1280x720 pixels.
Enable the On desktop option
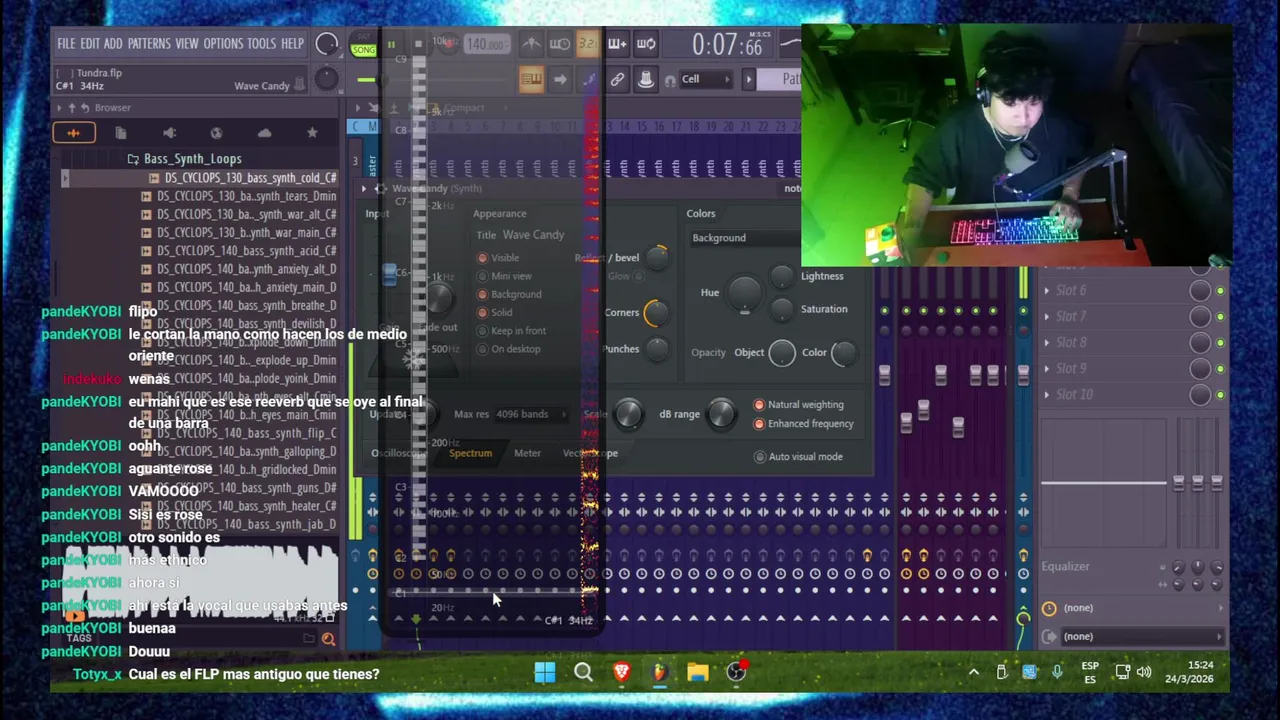coord(482,349)
